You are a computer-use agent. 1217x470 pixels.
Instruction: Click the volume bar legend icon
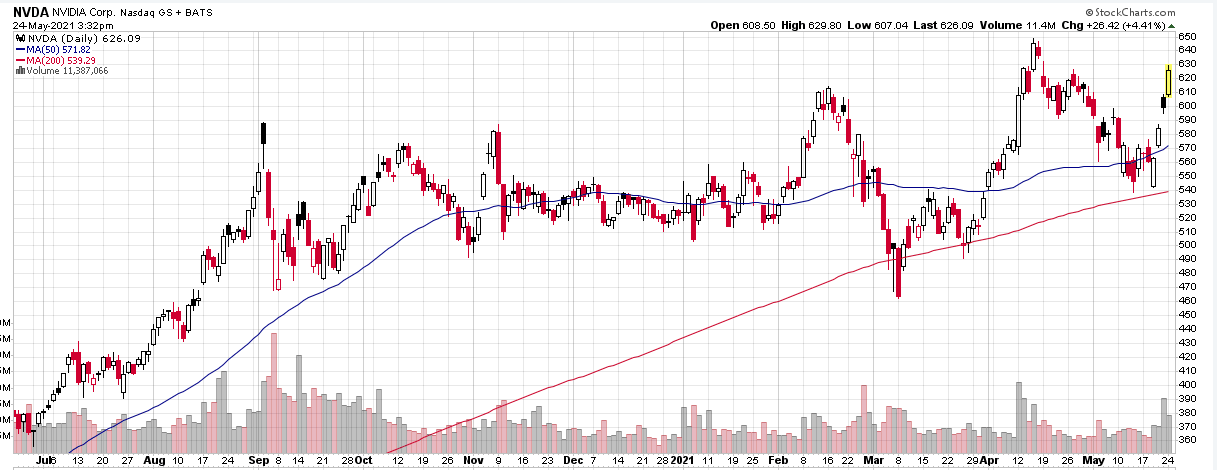[x=19, y=71]
